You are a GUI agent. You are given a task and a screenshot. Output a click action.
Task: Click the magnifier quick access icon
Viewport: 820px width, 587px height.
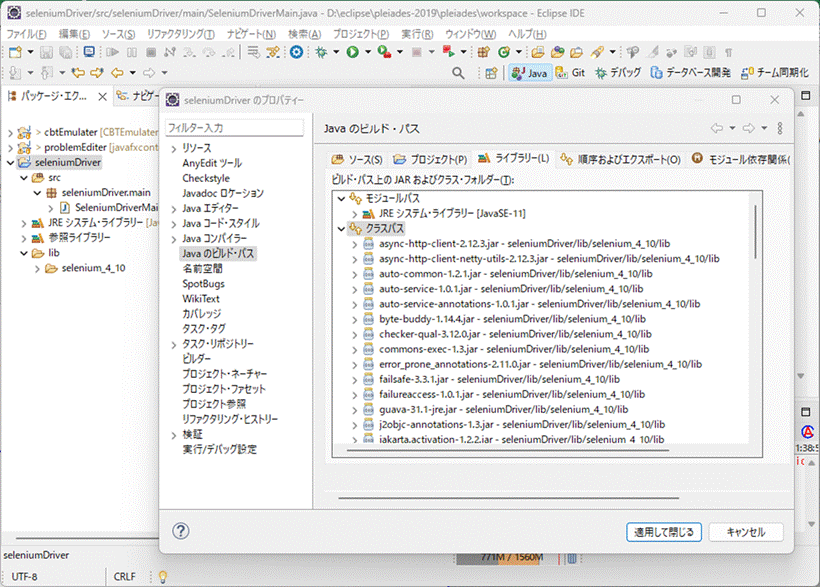tap(458, 73)
